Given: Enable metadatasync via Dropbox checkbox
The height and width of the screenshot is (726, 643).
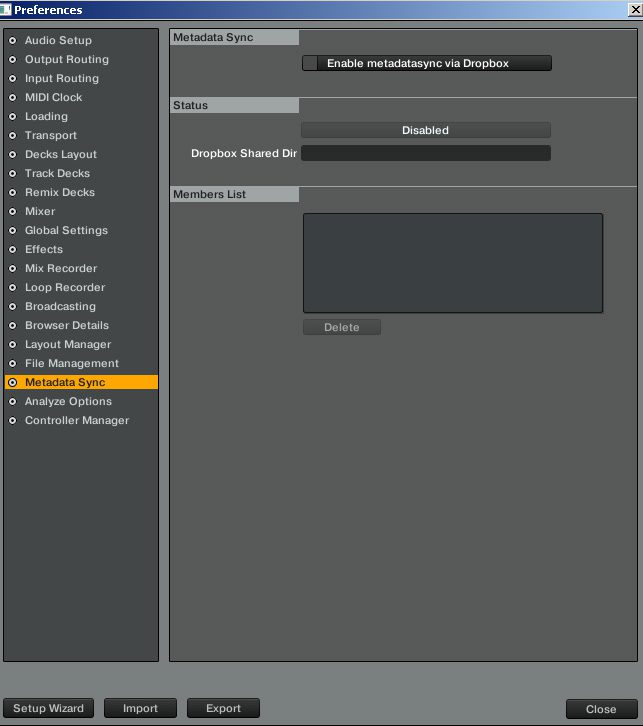Looking at the screenshot, I should 311,63.
